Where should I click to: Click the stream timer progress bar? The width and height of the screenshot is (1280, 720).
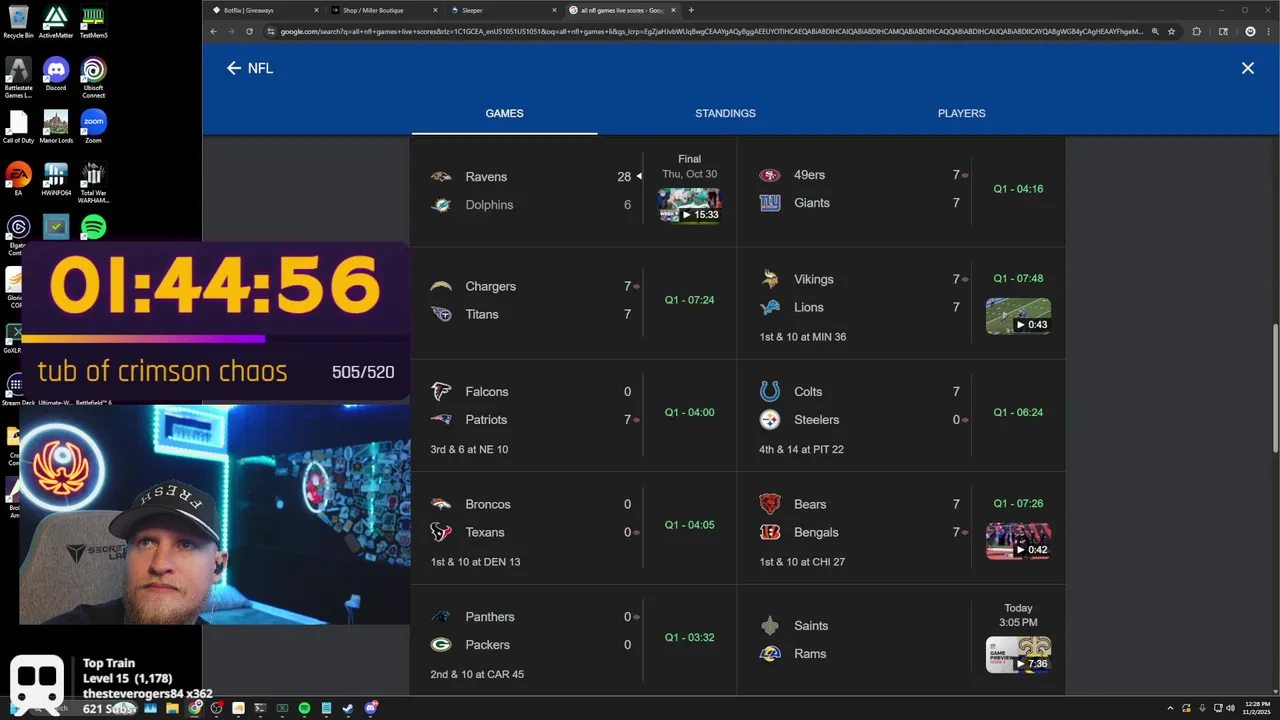click(x=214, y=339)
